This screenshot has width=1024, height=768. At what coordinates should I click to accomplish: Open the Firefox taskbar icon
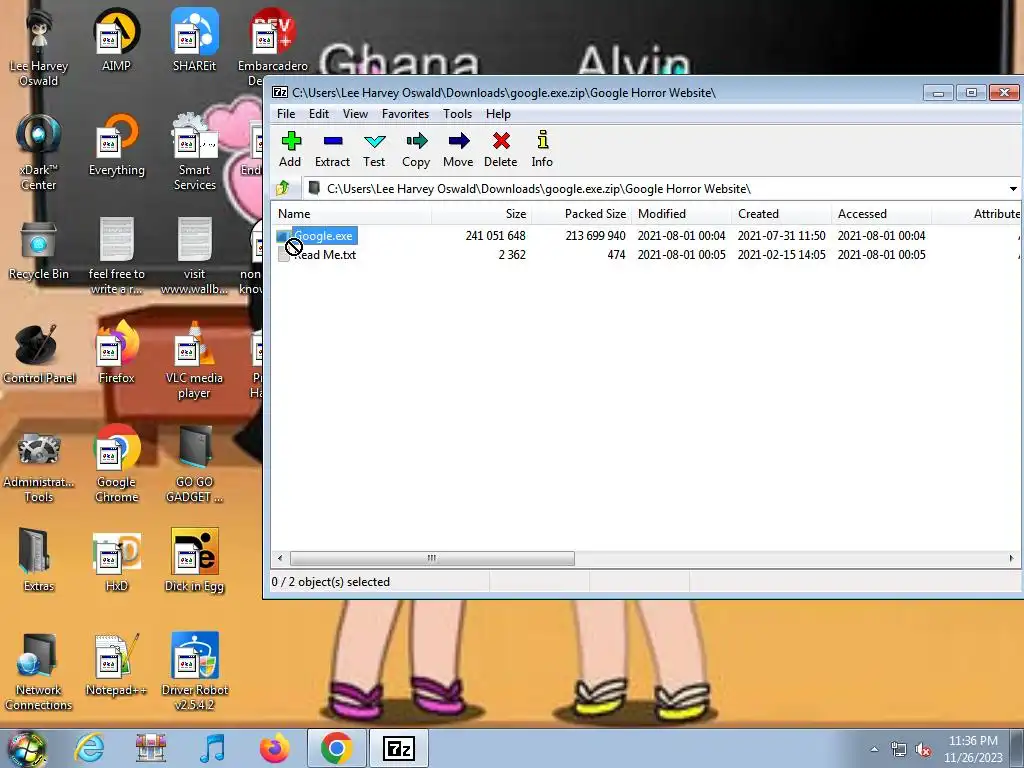pos(274,748)
